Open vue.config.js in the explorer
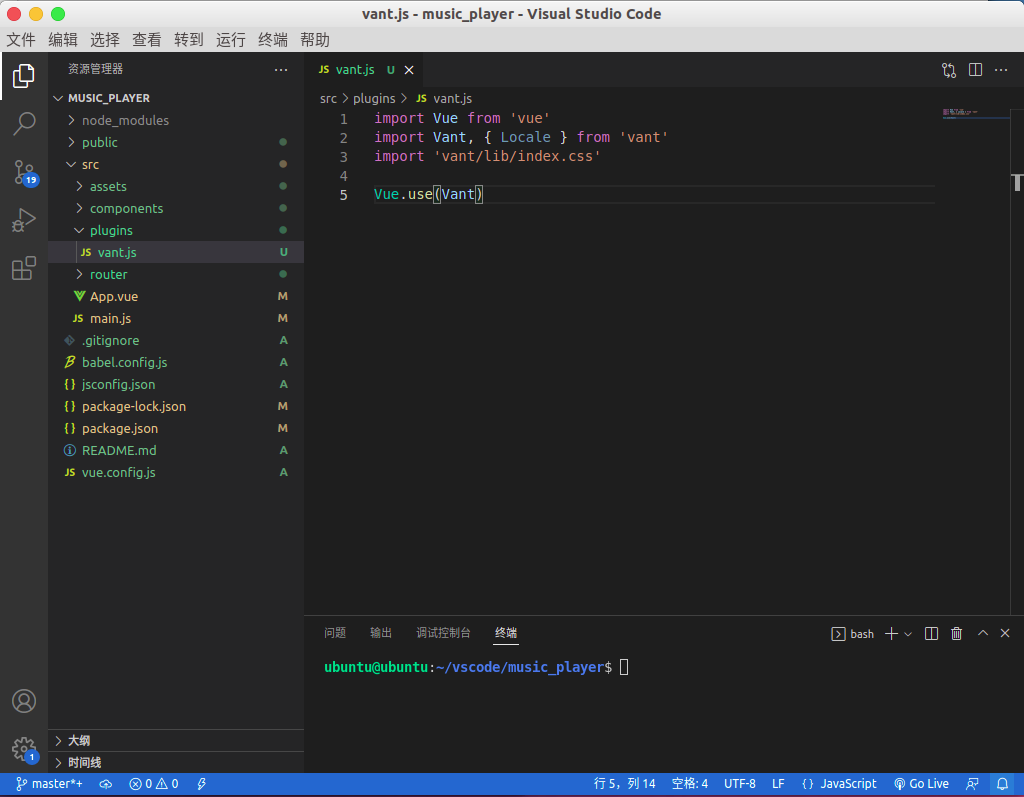1024x797 pixels. coord(176,472)
